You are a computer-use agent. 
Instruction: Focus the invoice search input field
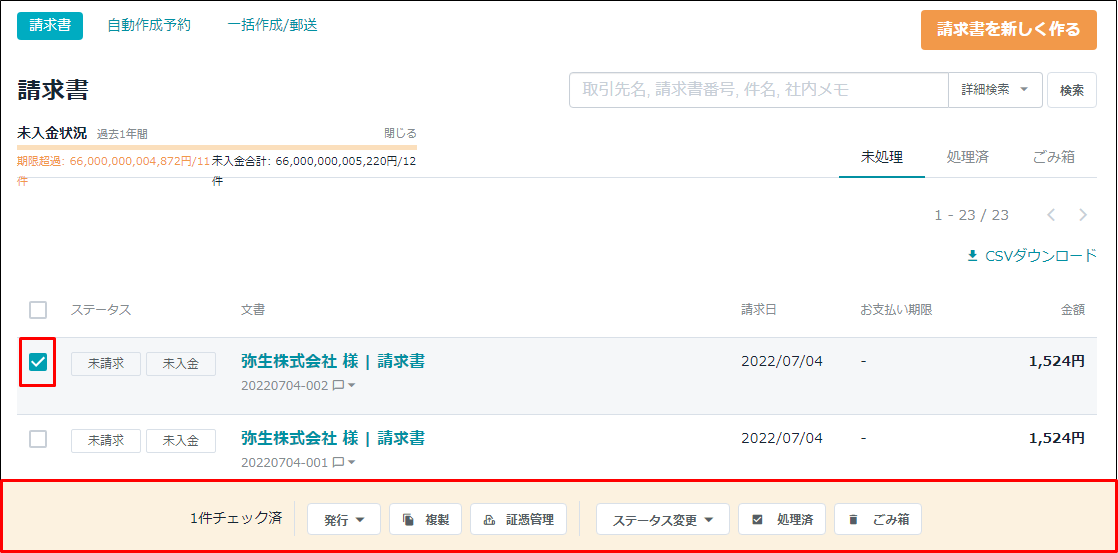point(758,90)
